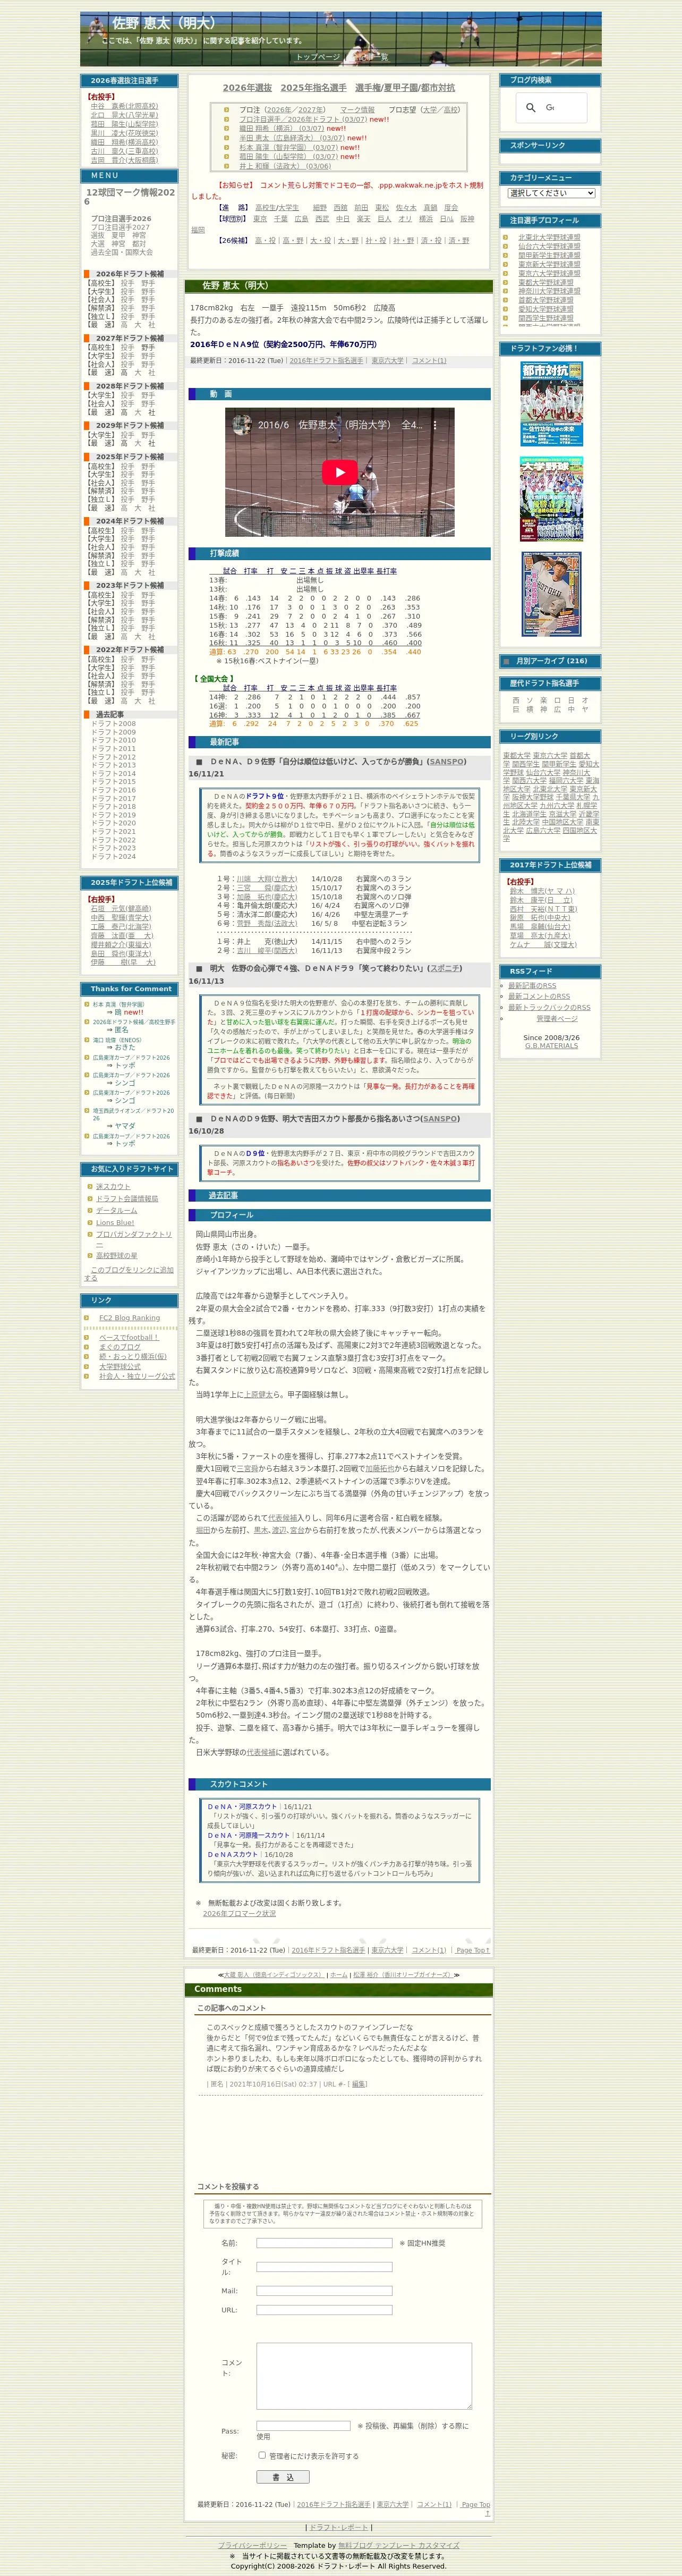Open the 迷スカウト favorite site link
The width and height of the screenshot is (682, 2576).
click(x=113, y=1186)
